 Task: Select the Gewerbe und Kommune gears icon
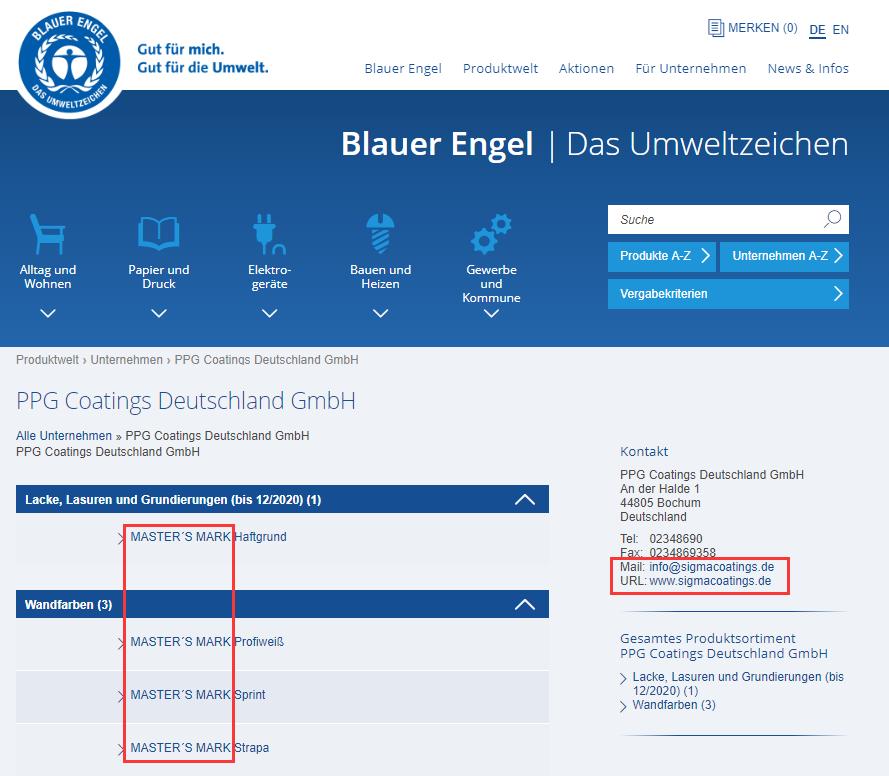click(491, 234)
